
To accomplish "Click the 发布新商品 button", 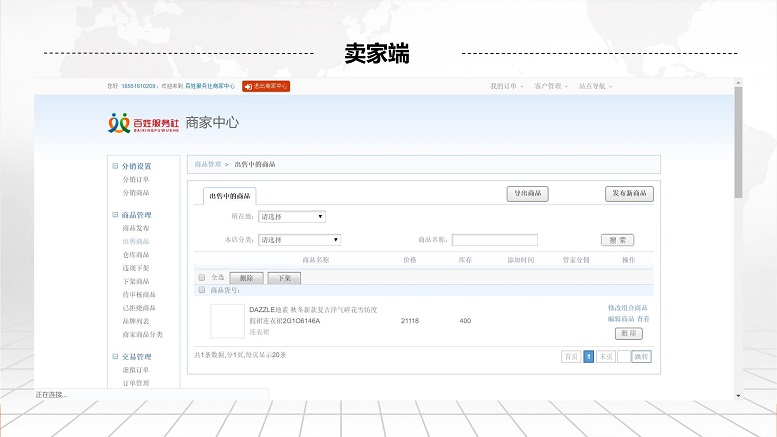I will coord(629,193).
